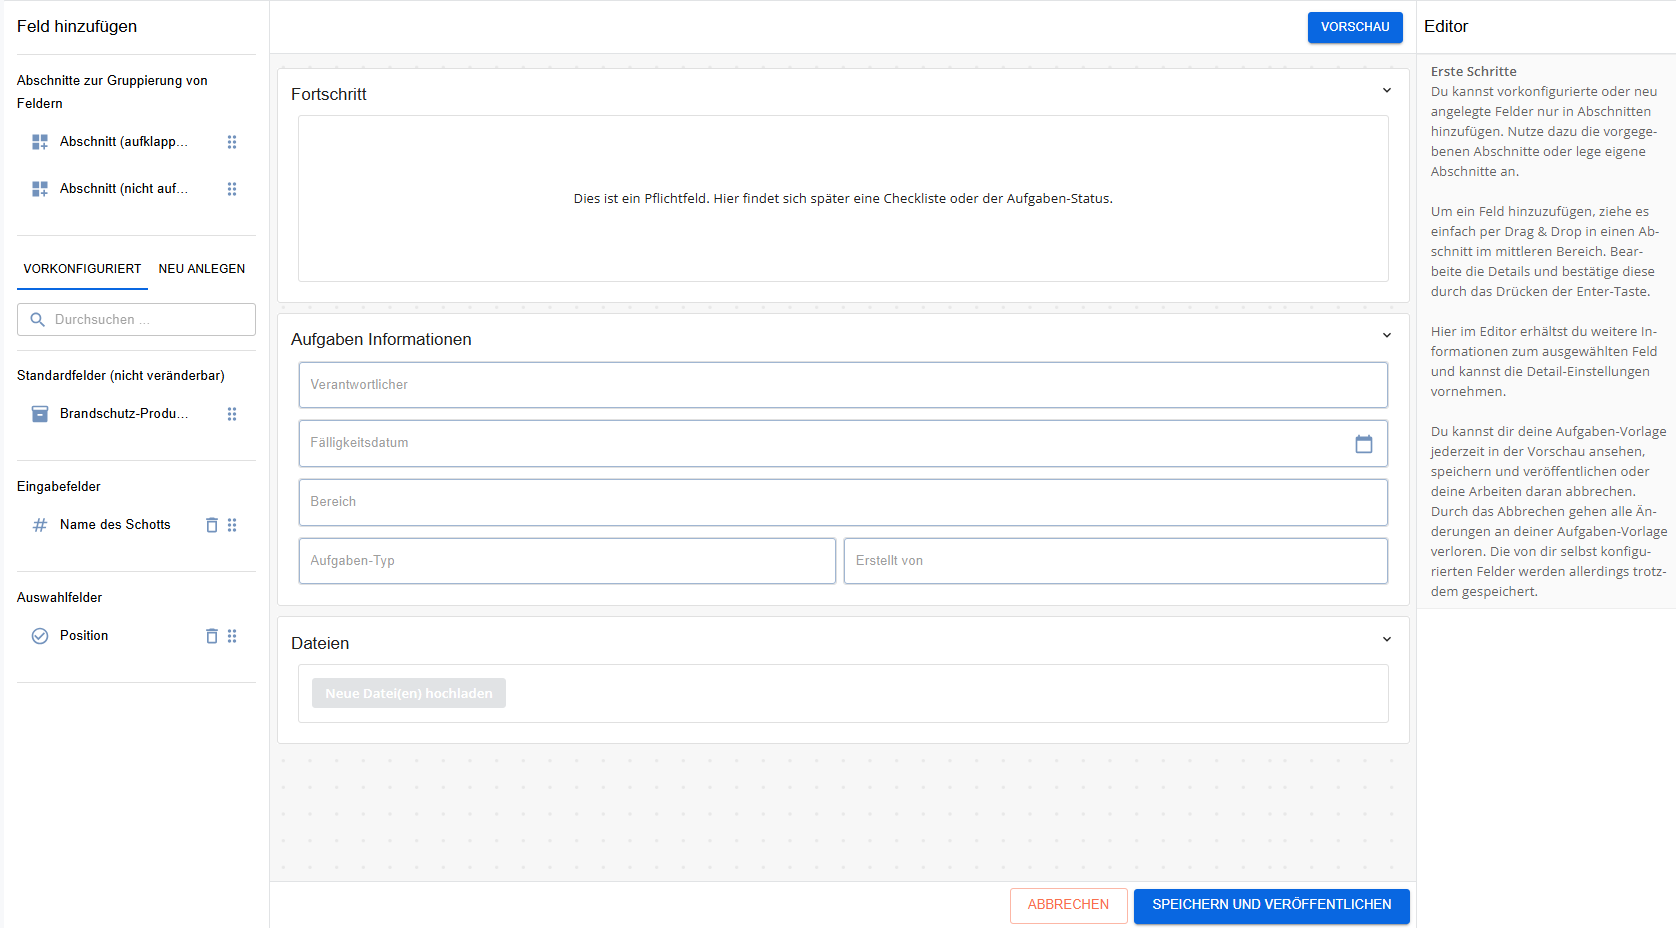
Task: Focus the Durchsuchen search field
Action: click(x=136, y=320)
